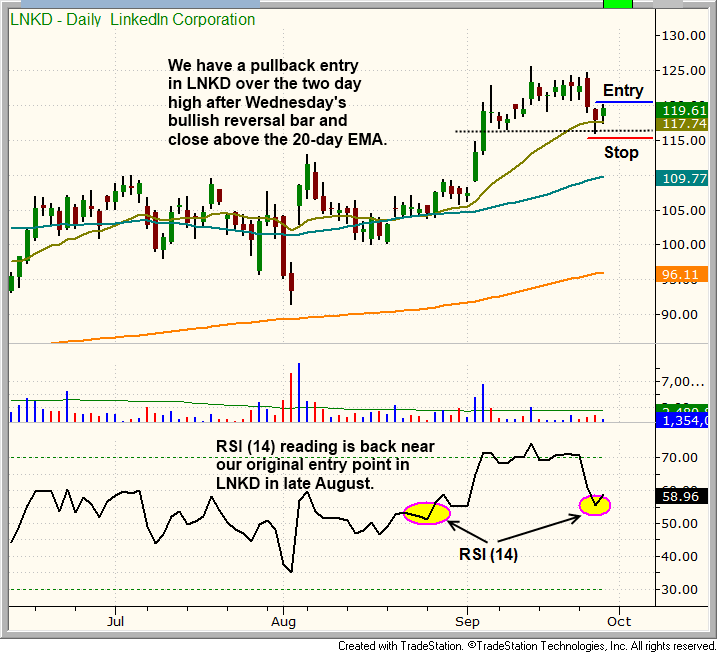This screenshot has height=652, width=717.
Task: Click the Stop annotation label
Action: click(x=621, y=152)
